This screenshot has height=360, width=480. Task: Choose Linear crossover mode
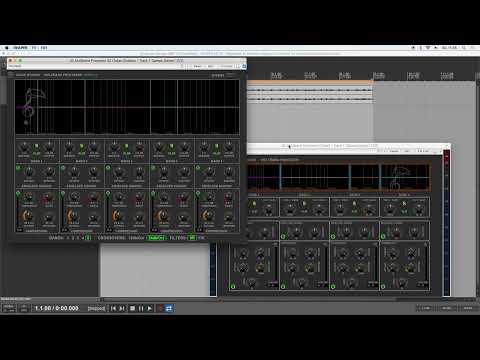(x=137, y=238)
